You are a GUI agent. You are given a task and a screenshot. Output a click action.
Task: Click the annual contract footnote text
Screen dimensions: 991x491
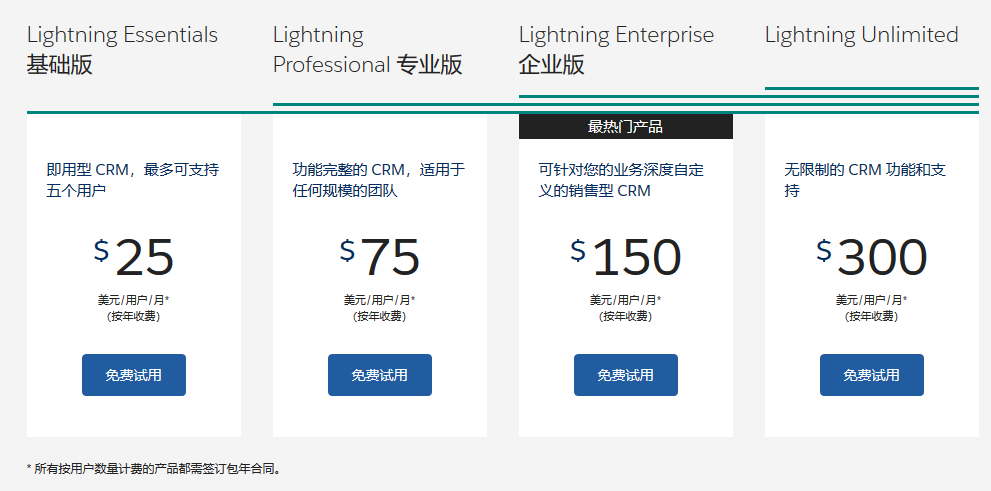153,468
